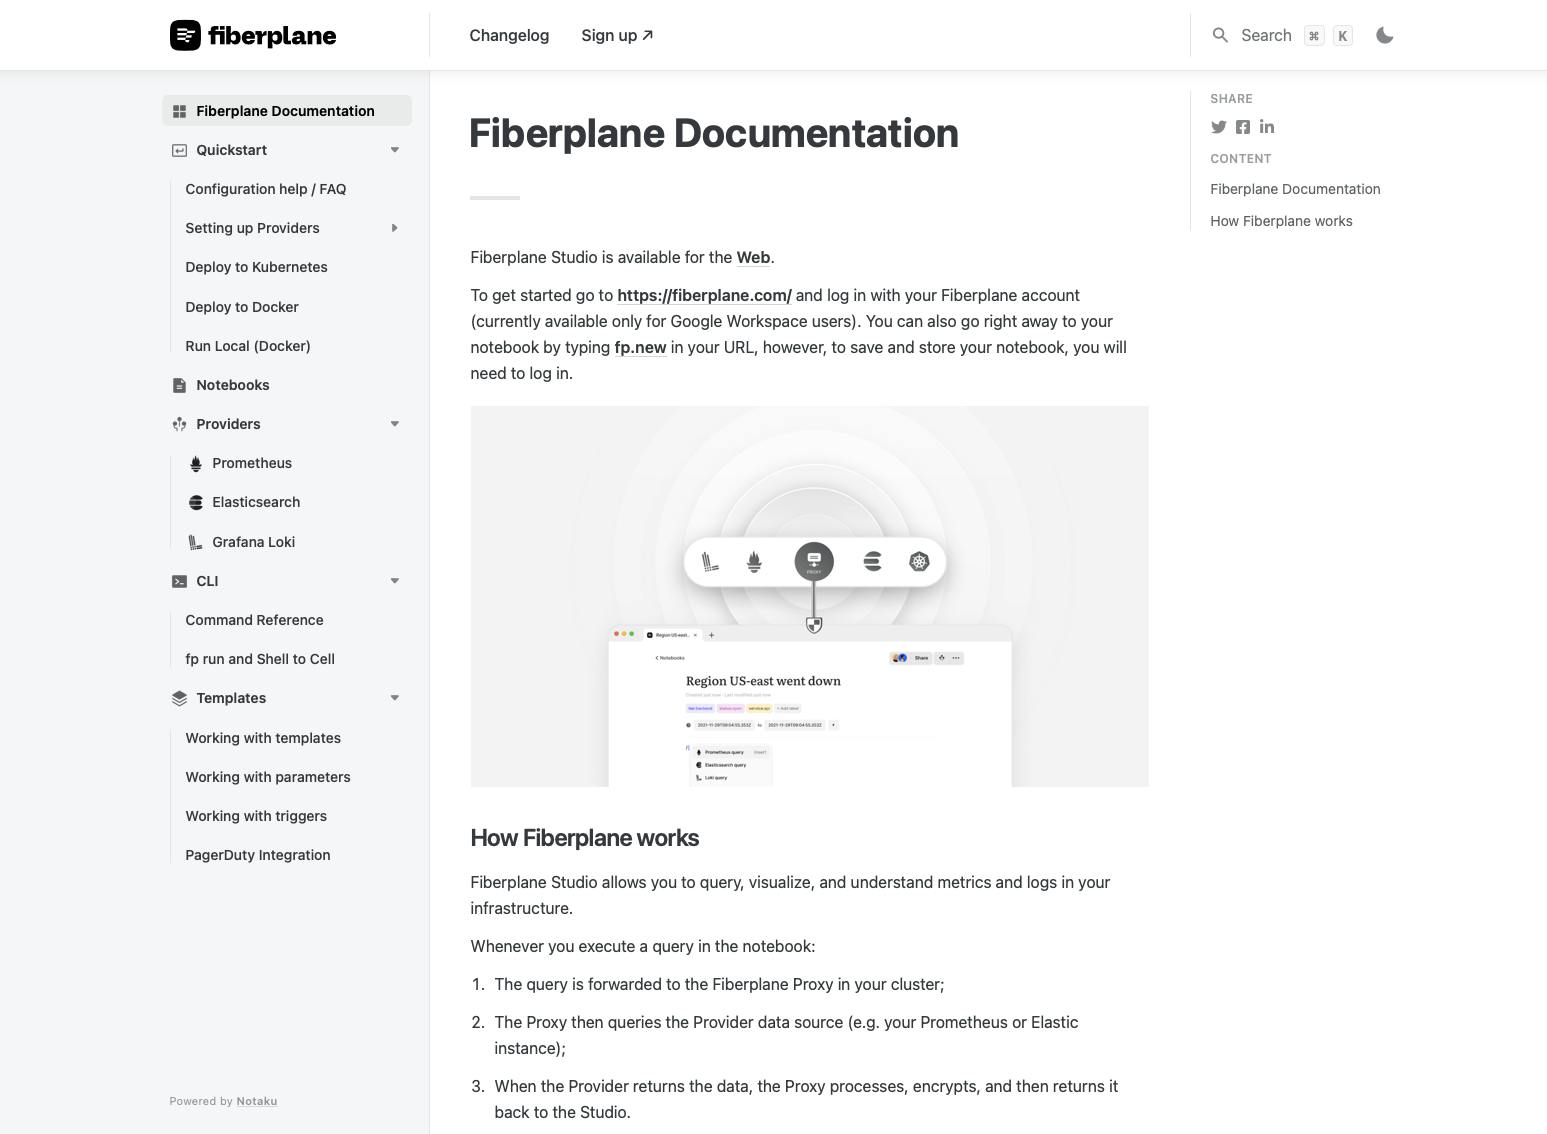Open PagerDuty Integration page
The width and height of the screenshot is (1547, 1134).
point(258,855)
